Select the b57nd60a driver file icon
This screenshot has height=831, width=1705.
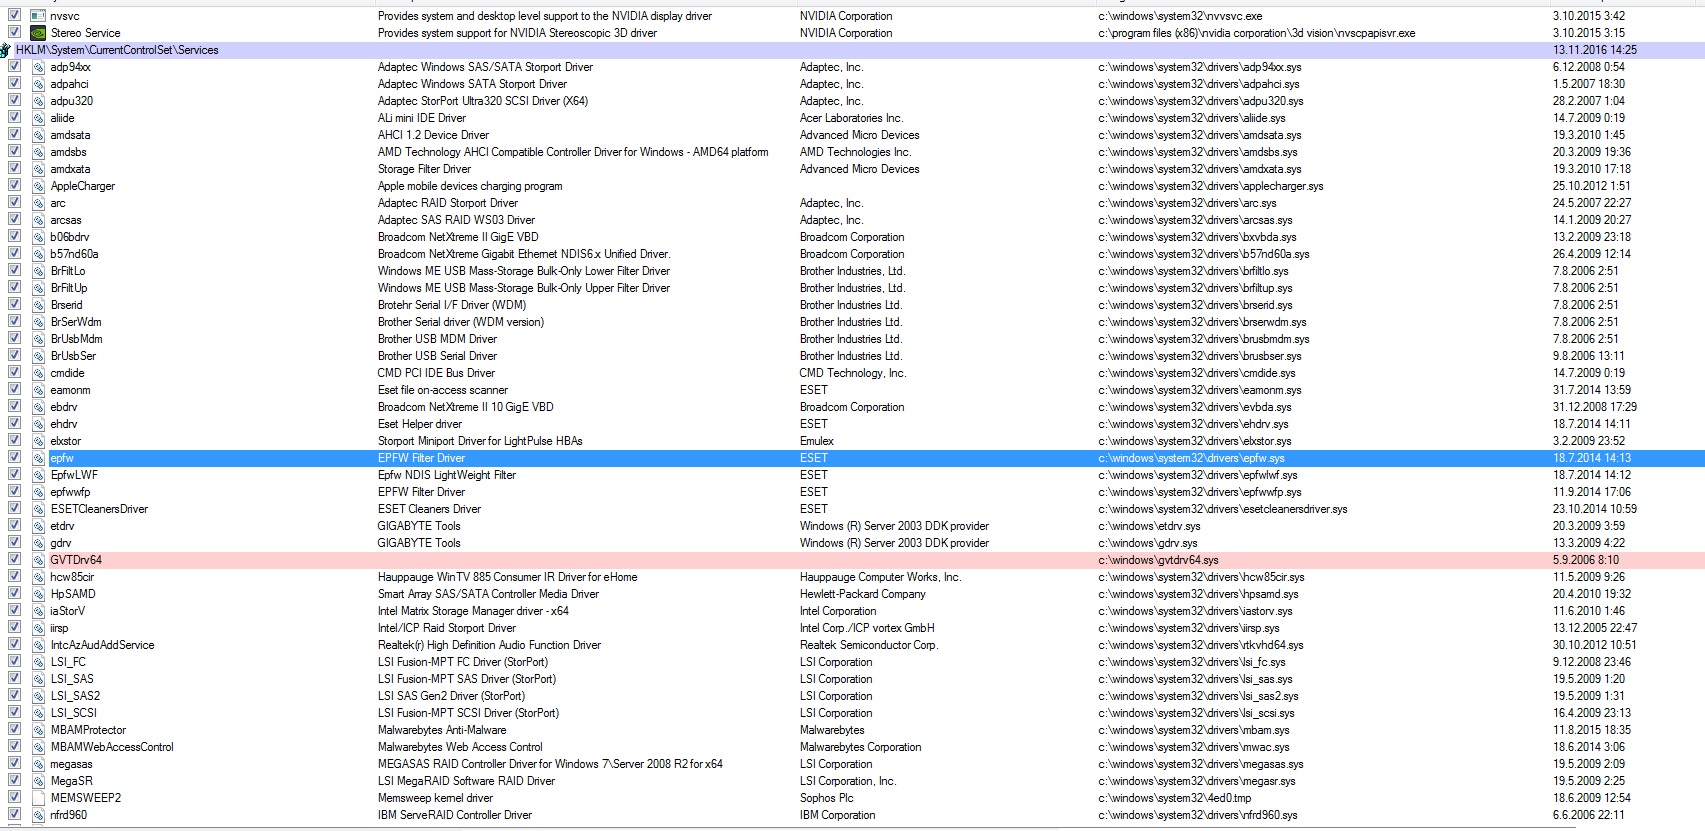click(x=38, y=254)
